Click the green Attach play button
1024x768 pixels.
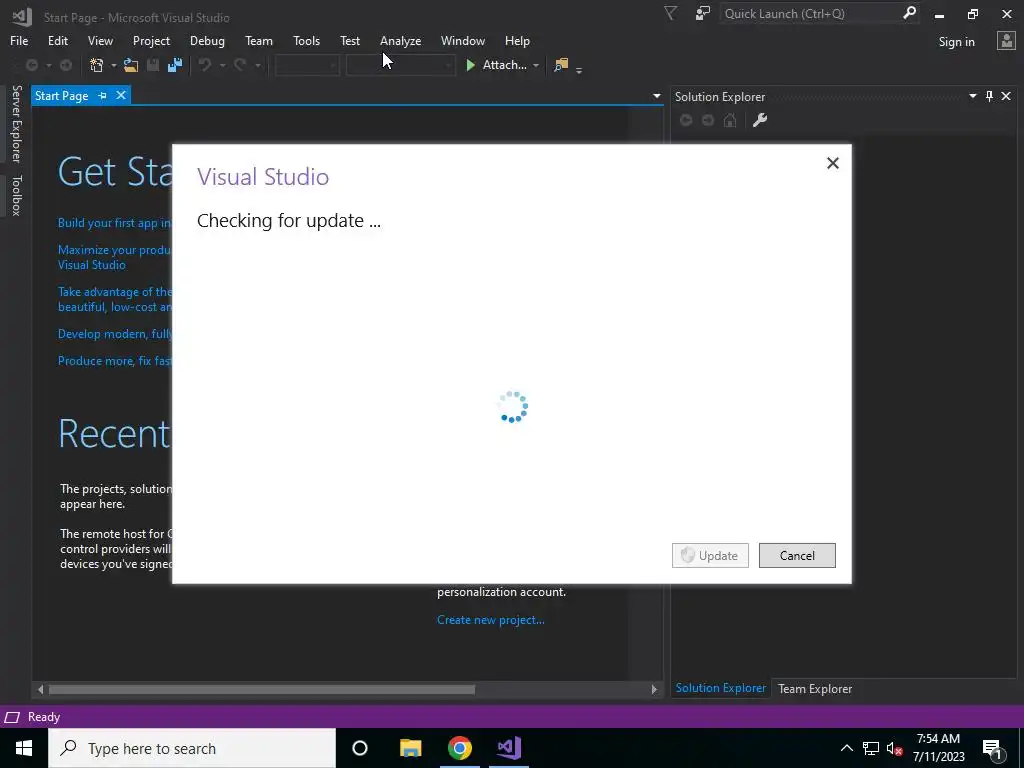pos(470,65)
